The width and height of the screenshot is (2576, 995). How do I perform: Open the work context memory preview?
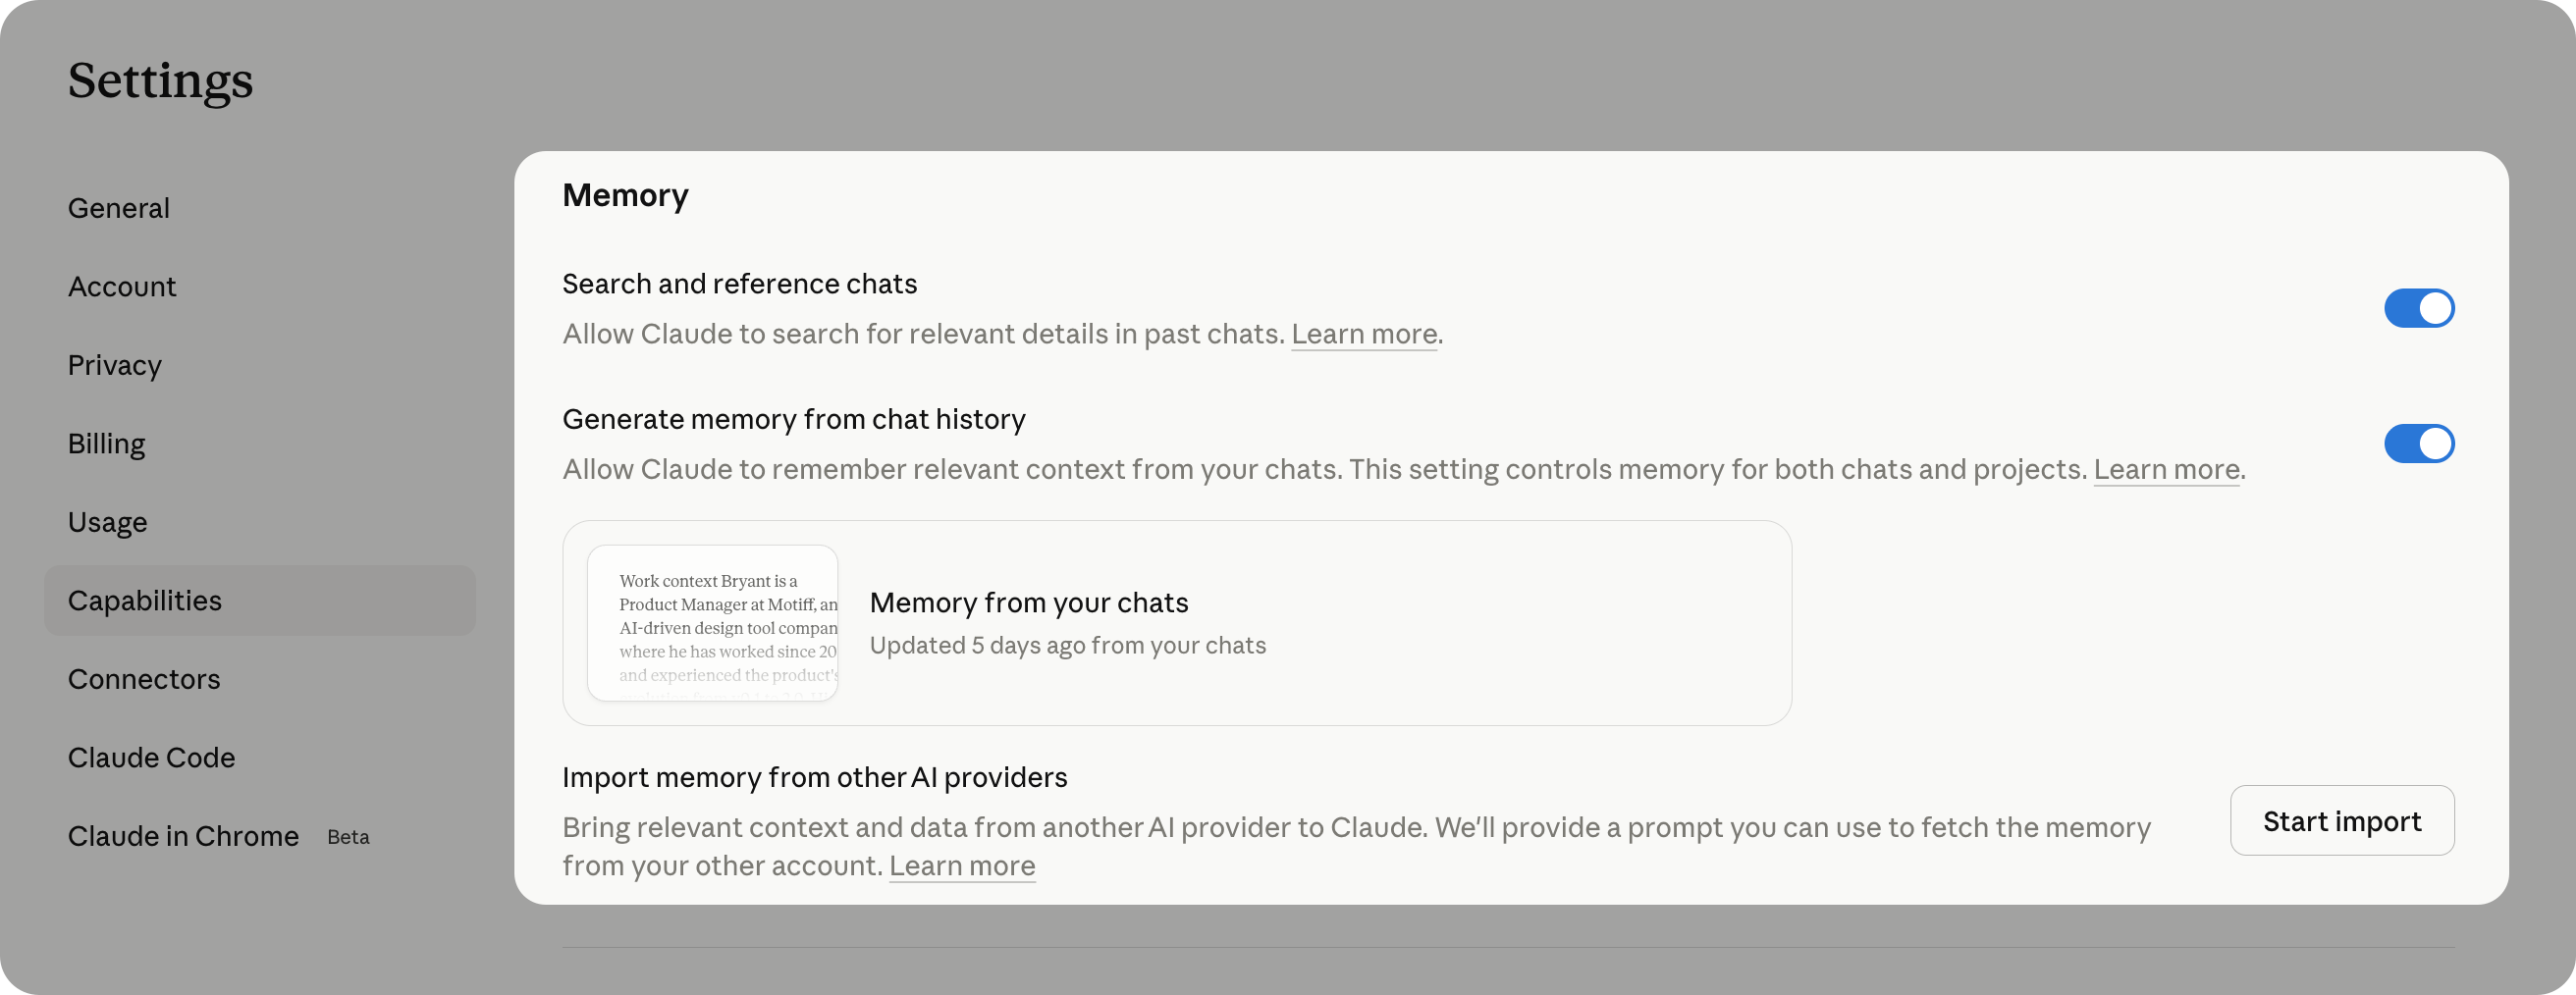pos(712,622)
